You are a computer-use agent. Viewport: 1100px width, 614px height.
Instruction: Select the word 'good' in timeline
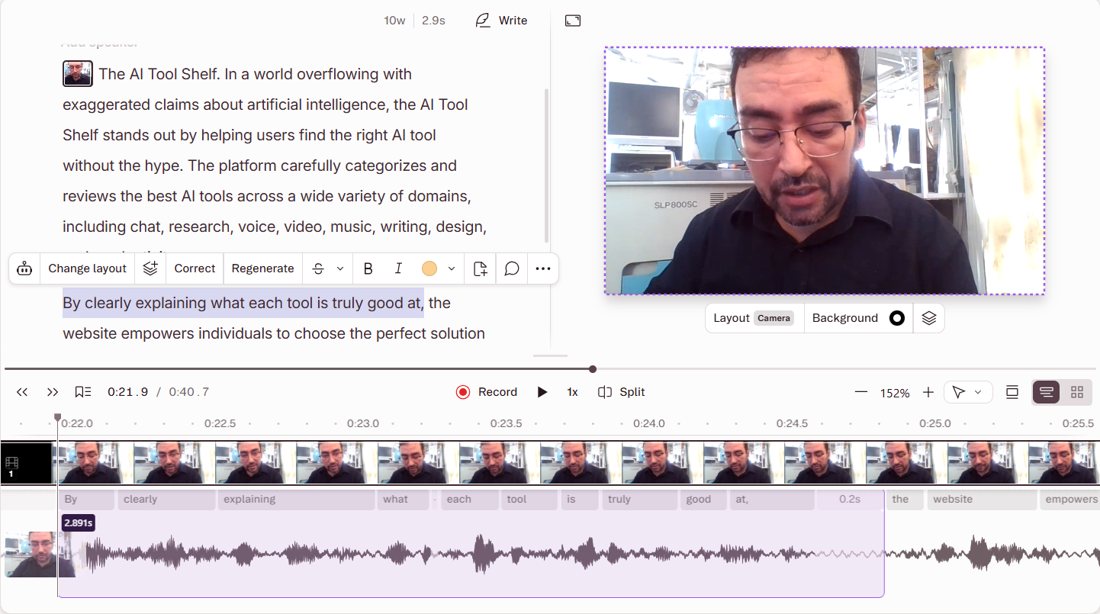click(703, 499)
